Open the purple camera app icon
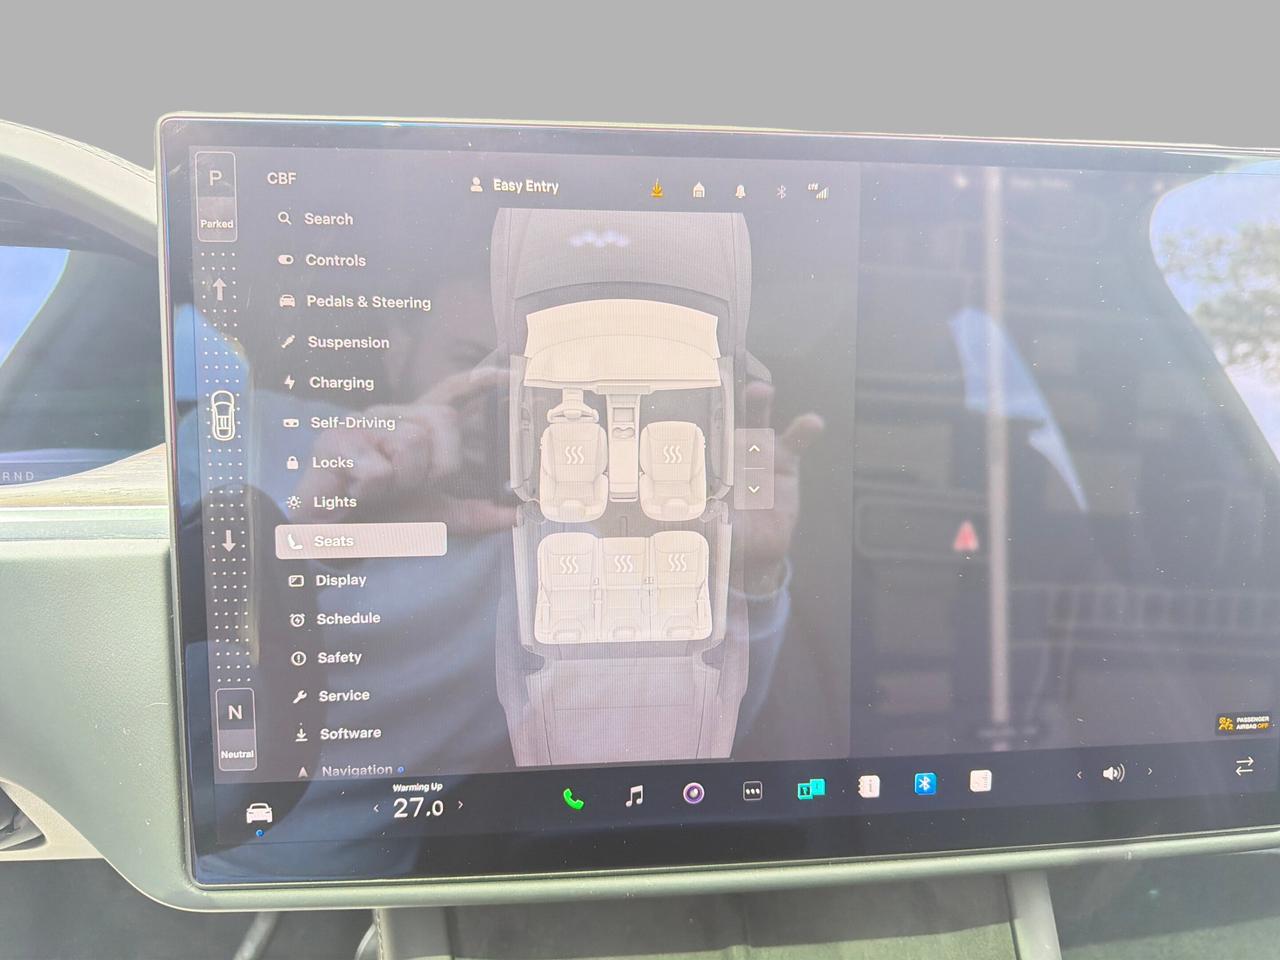Image resolution: width=1280 pixels, height=960 pixels. tap(693, 794)
